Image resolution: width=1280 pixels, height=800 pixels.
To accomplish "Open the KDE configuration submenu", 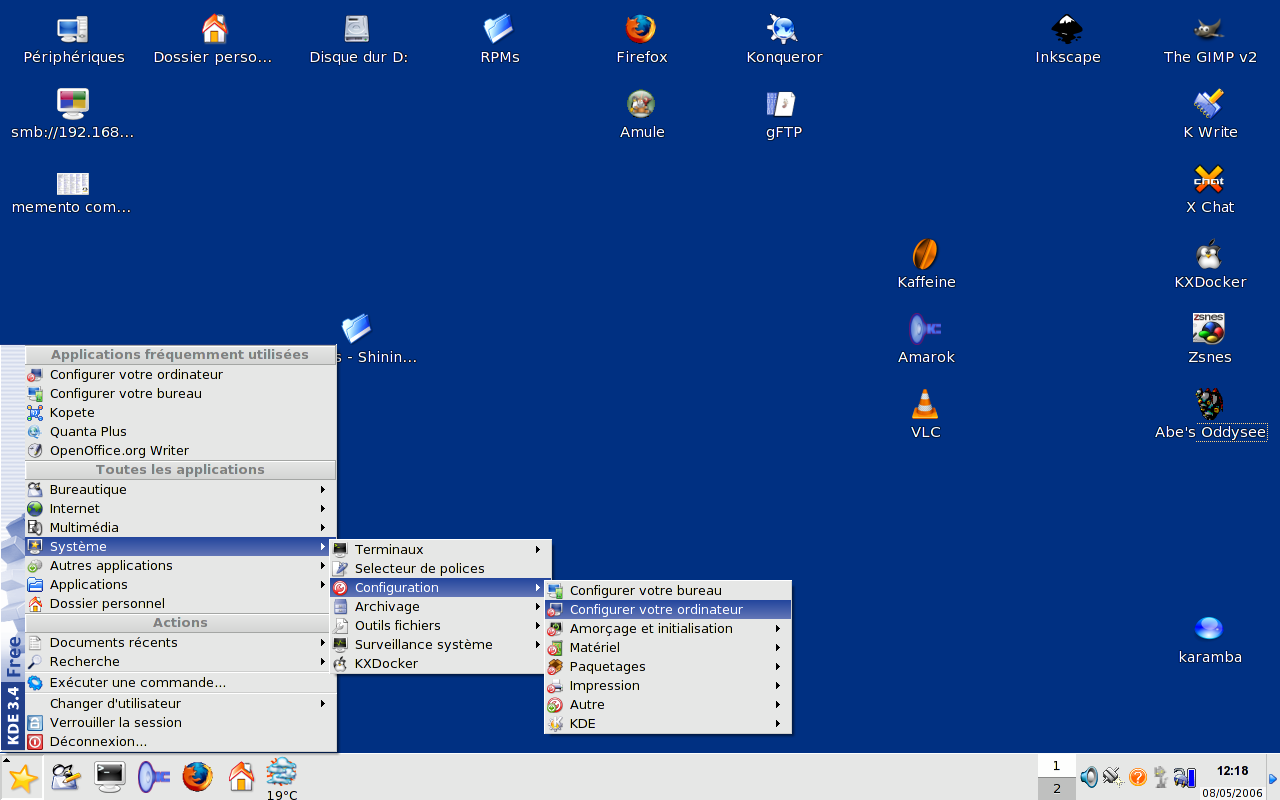I will [x=668, y=724].
